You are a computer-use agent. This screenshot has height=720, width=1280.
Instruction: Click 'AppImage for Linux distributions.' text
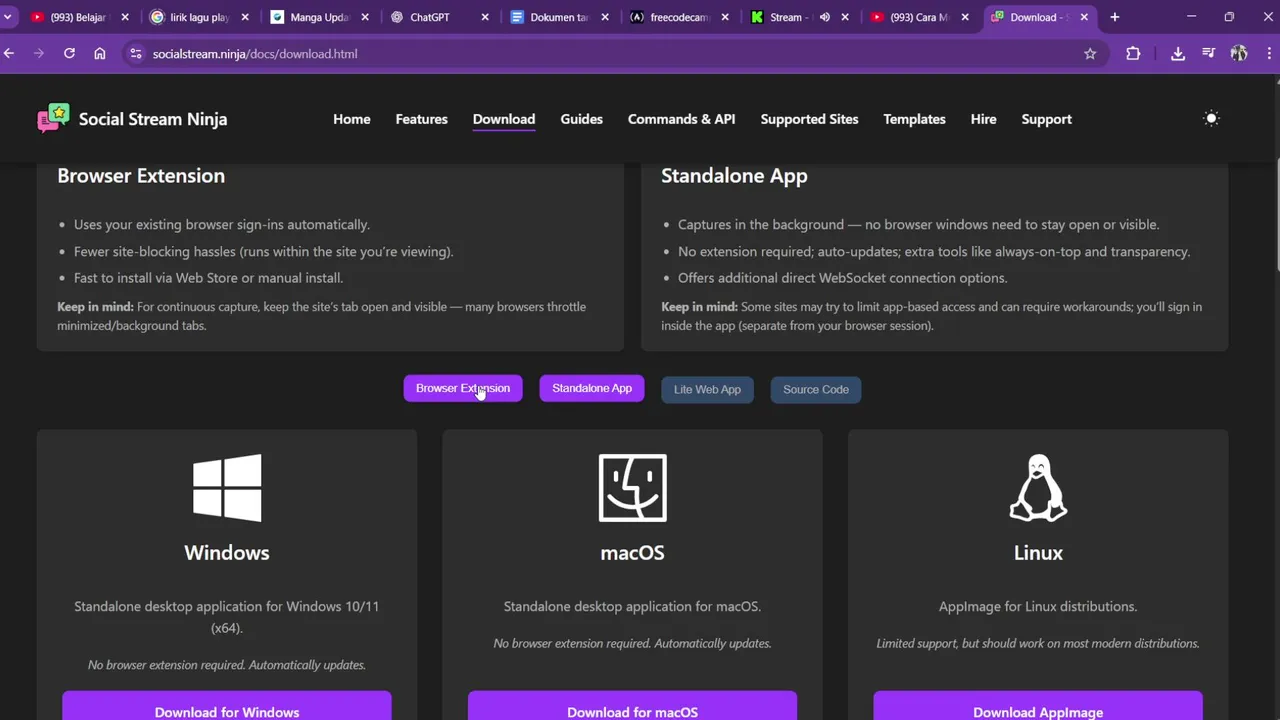click(1038, 606)
